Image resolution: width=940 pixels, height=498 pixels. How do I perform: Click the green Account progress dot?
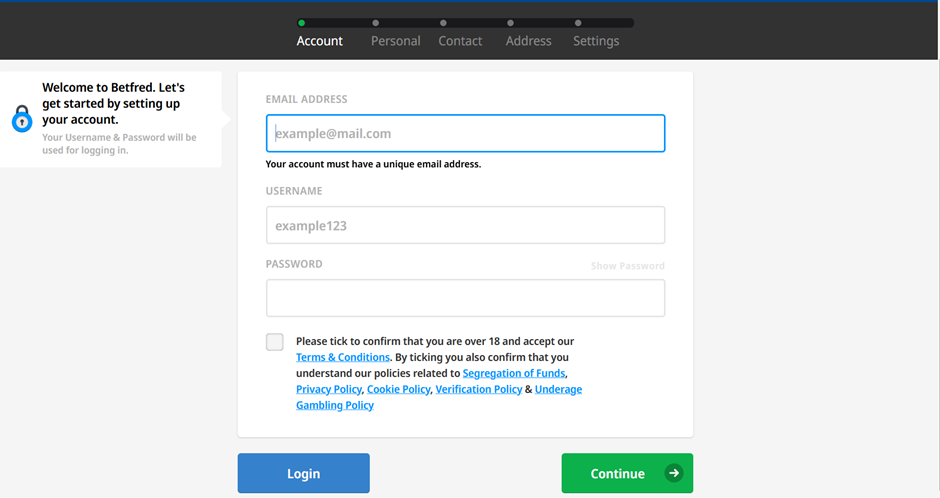click(302, 23)
